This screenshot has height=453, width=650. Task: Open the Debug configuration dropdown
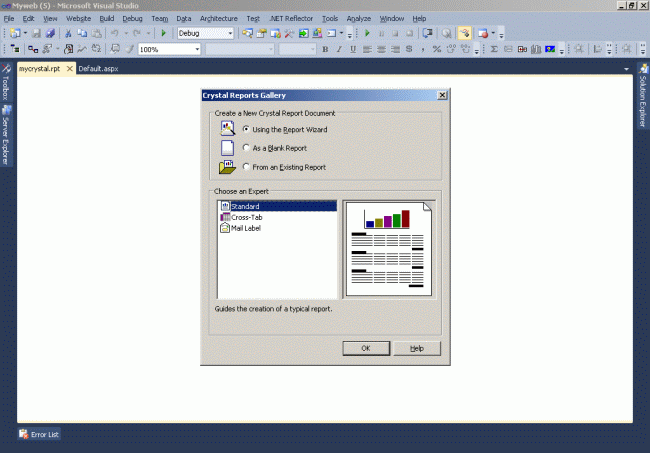pyautogui.click(x=230, y=33)
